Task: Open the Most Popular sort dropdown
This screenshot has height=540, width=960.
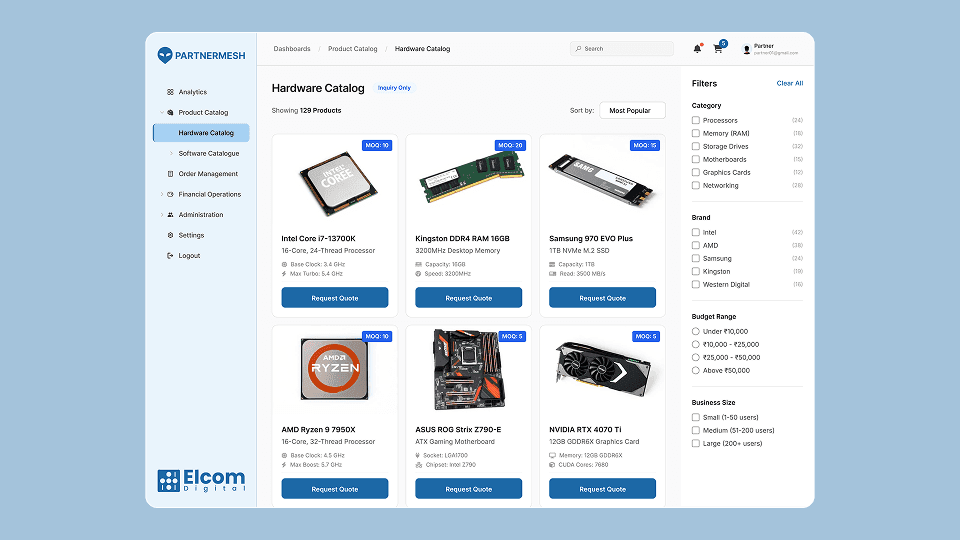Action: [x=631, y=111]
